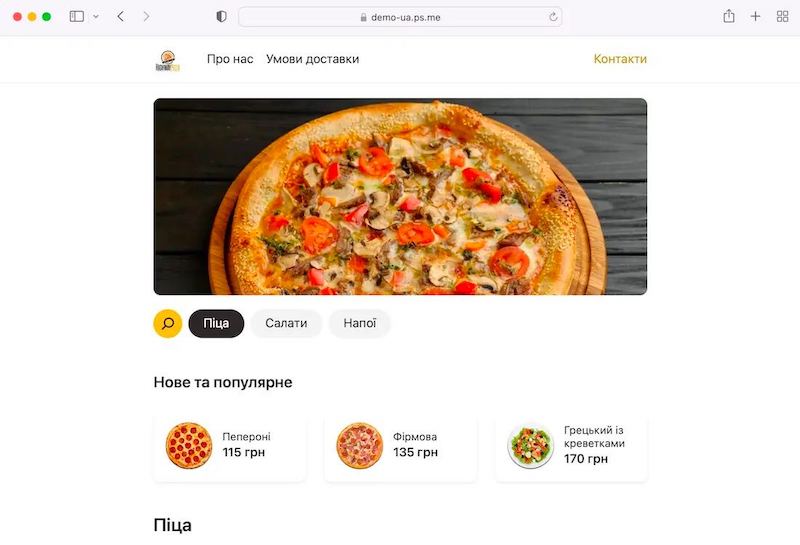Select the Піца category tab
Viewport: 800px width, 545px height.
point(216,324)
